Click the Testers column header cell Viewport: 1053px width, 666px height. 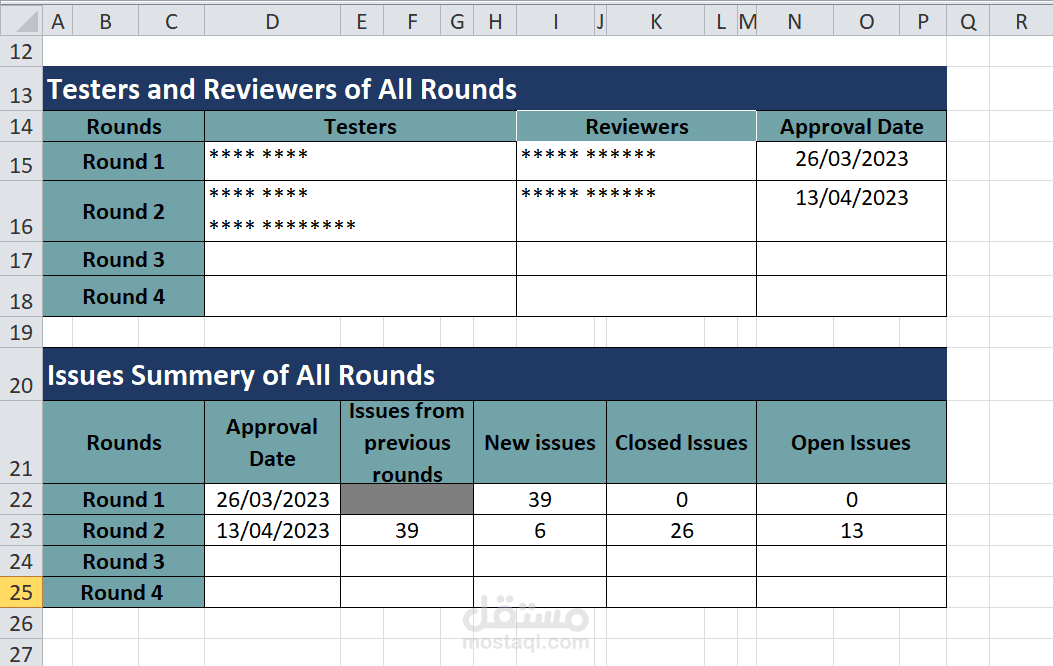pyautogui.click(x=361, y=126)
